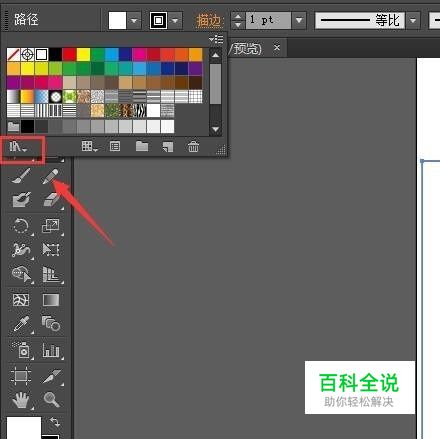This screenshot has width=440, height=439.
Task: Select the Slice tool
Action: (51, 376)
